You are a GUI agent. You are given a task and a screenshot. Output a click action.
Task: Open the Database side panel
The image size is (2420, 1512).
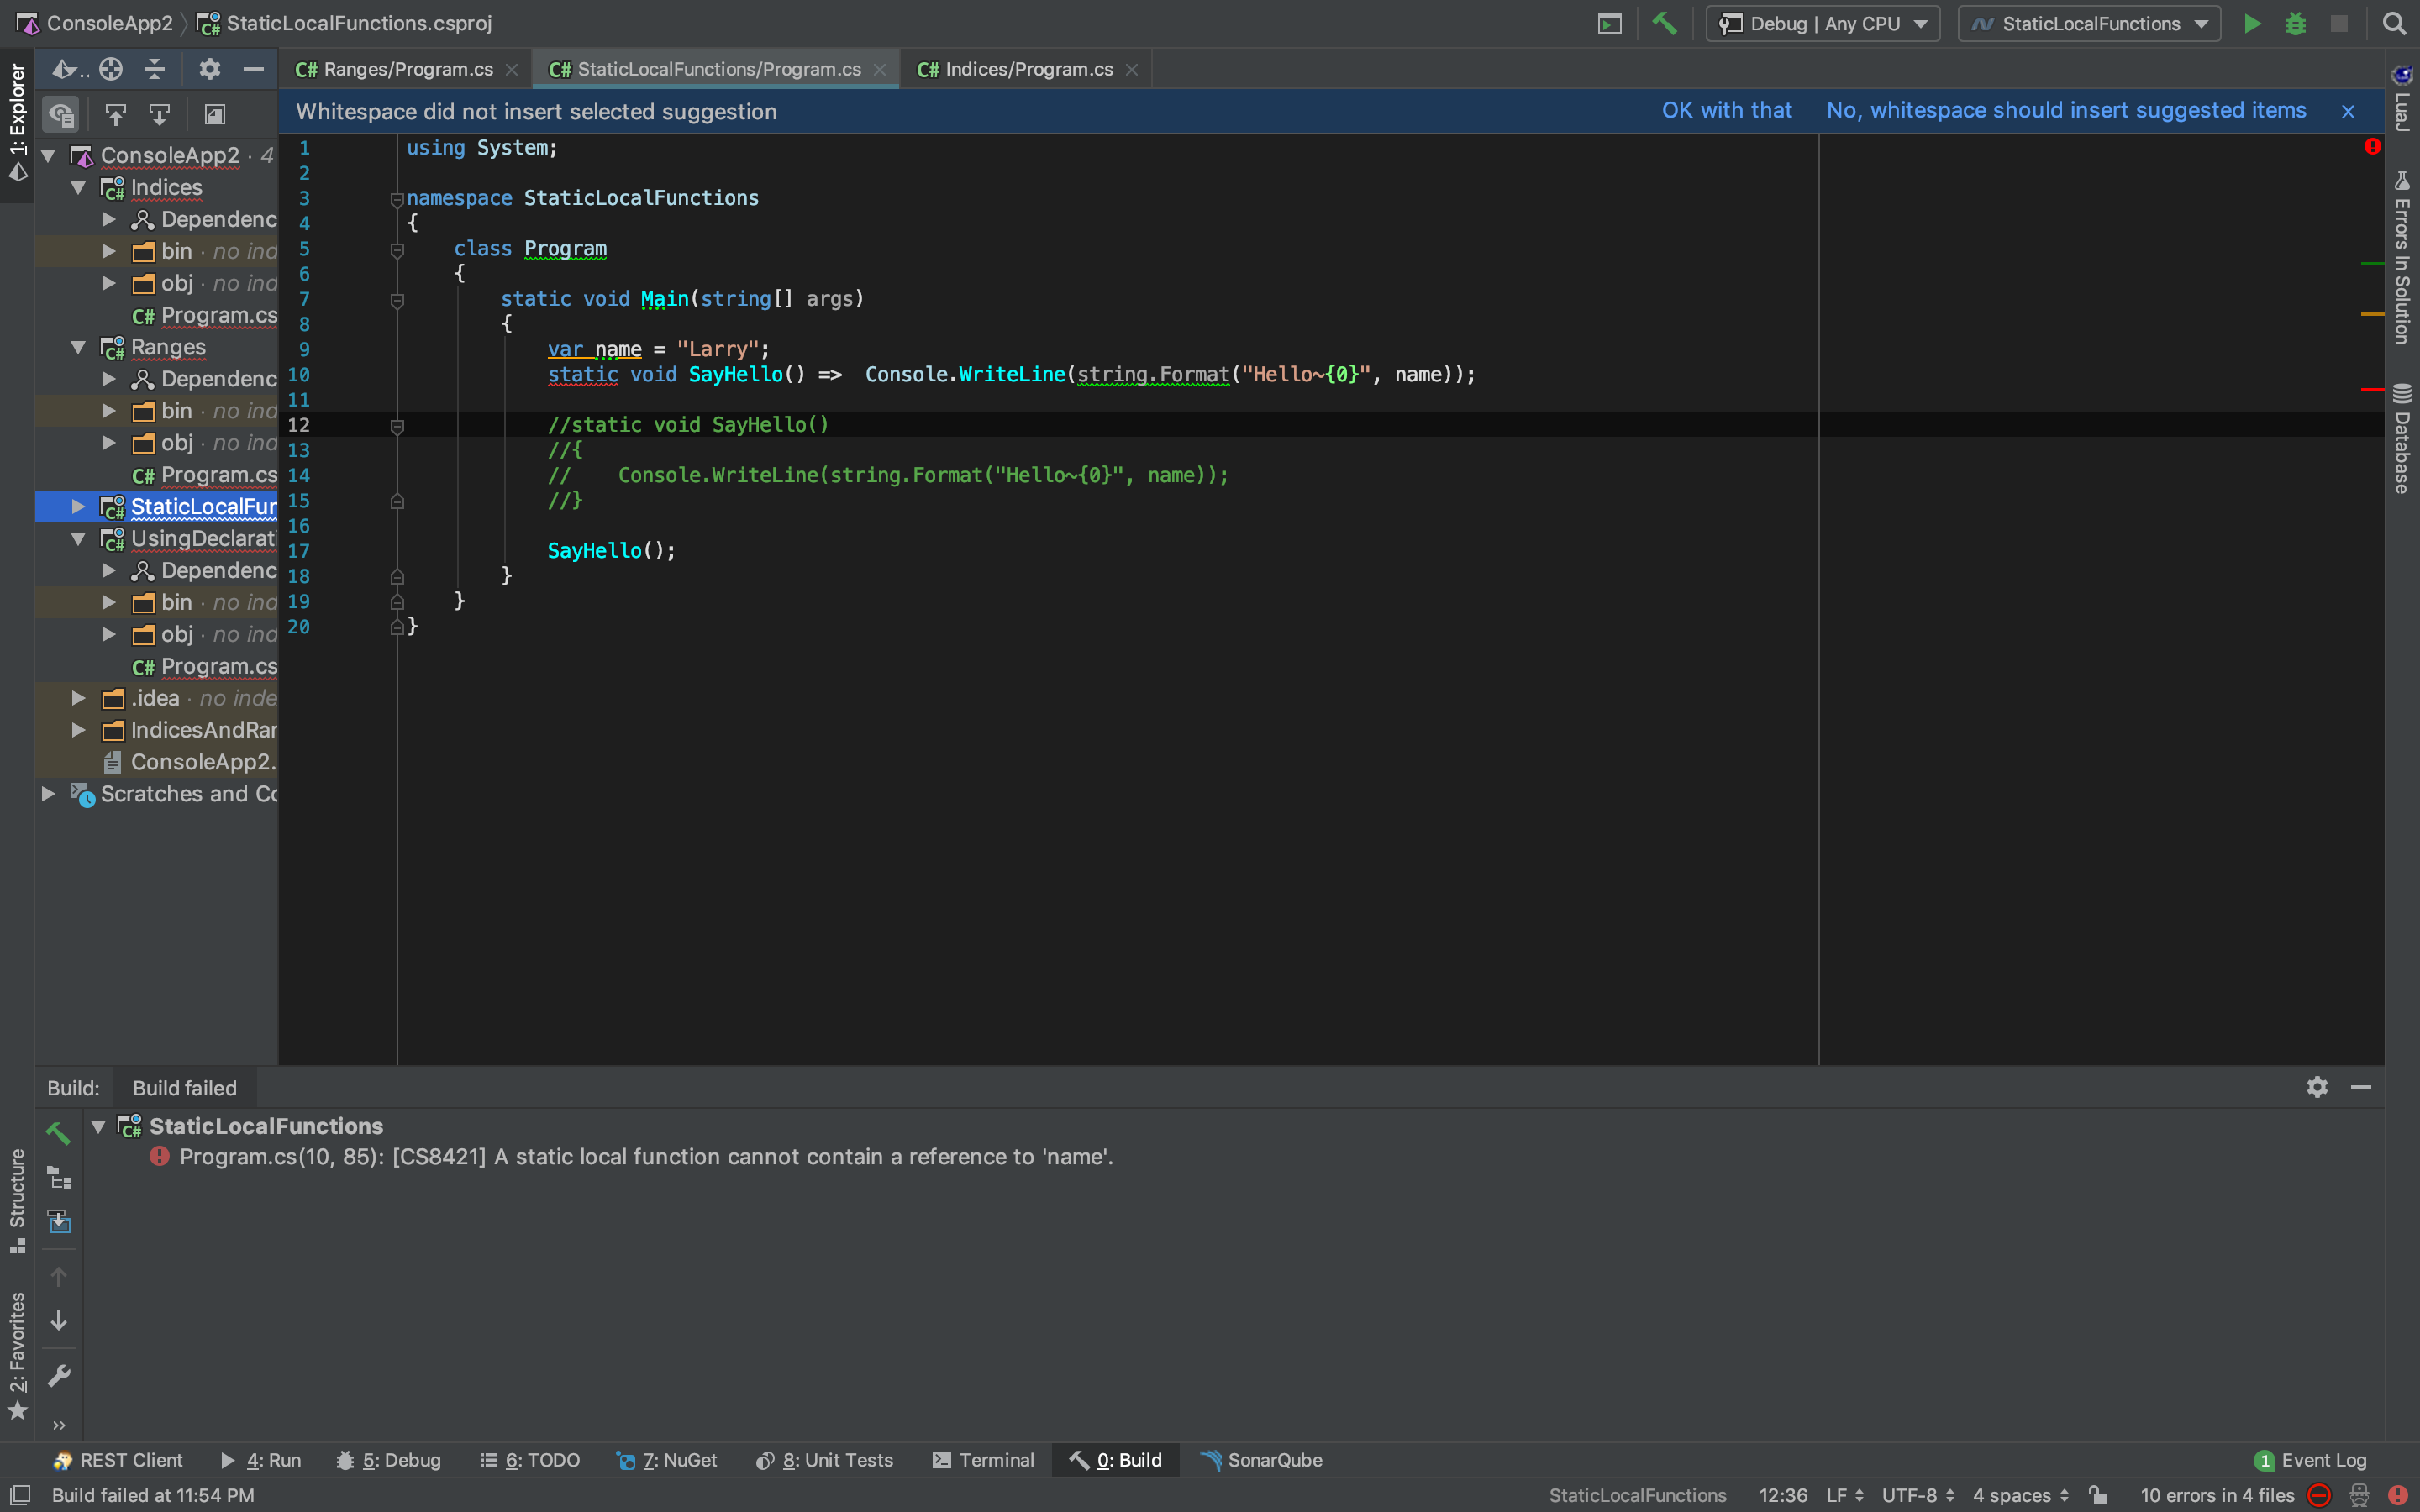2402,438
